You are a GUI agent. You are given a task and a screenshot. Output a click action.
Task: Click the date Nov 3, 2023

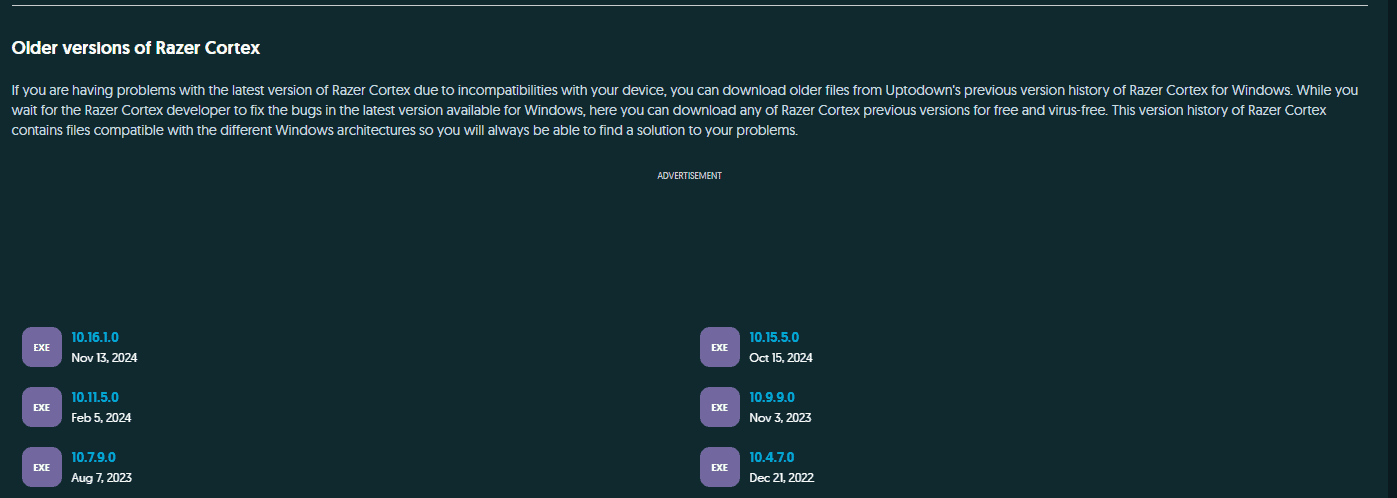click(780, 418)
